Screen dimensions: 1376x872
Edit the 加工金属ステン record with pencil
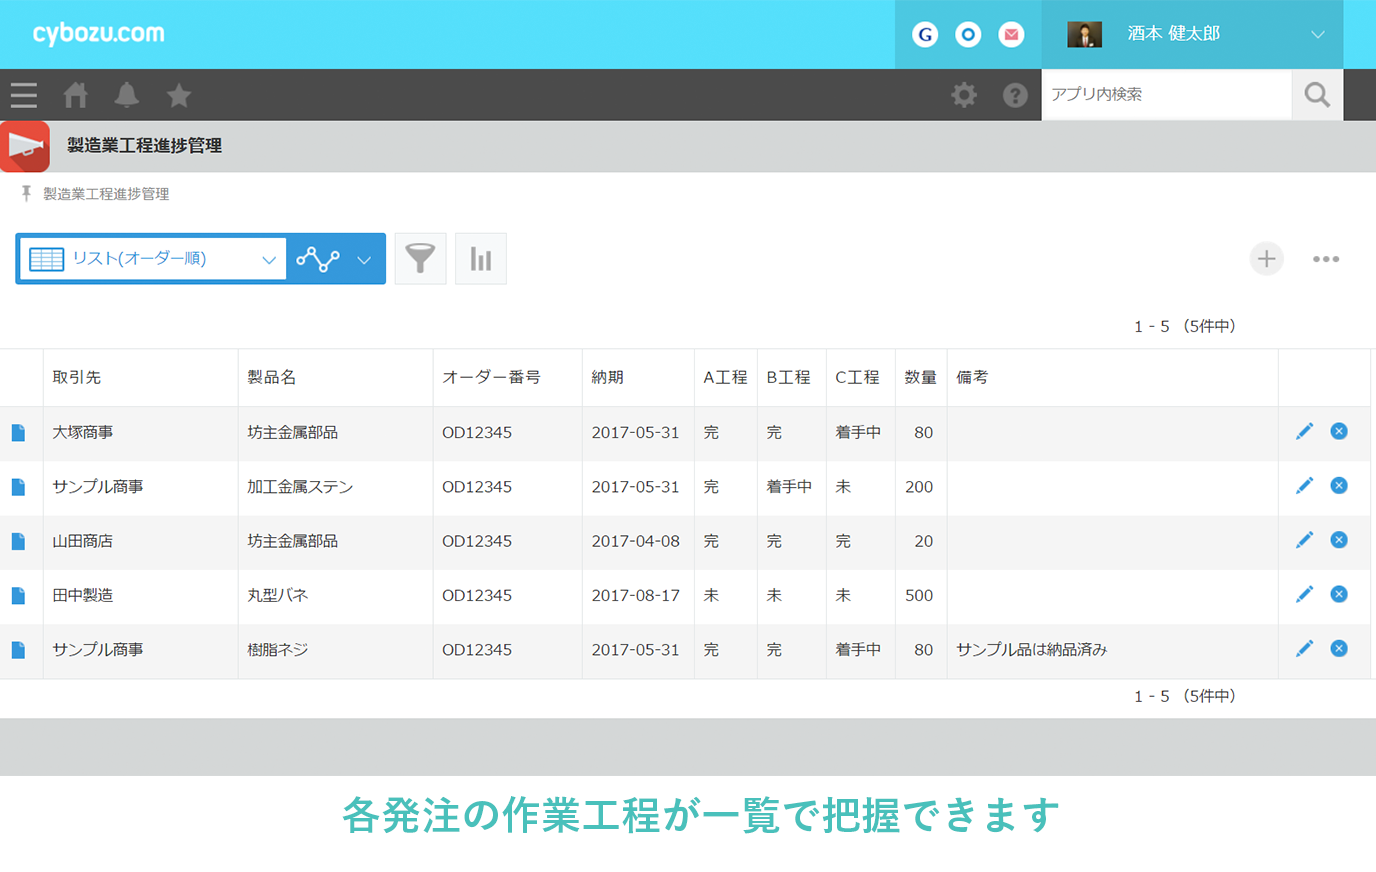pyautogui.click(x=1304, y=485)
